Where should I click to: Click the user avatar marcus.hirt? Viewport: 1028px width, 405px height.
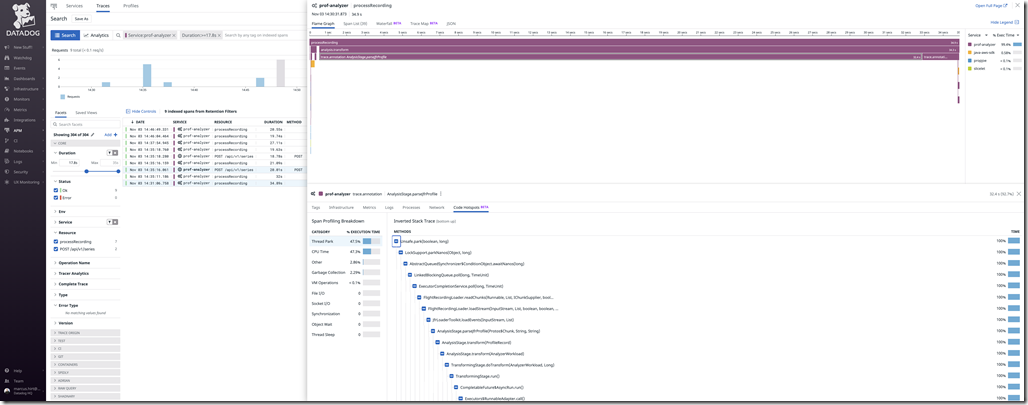pyautogui.click(x=7, y=392)
